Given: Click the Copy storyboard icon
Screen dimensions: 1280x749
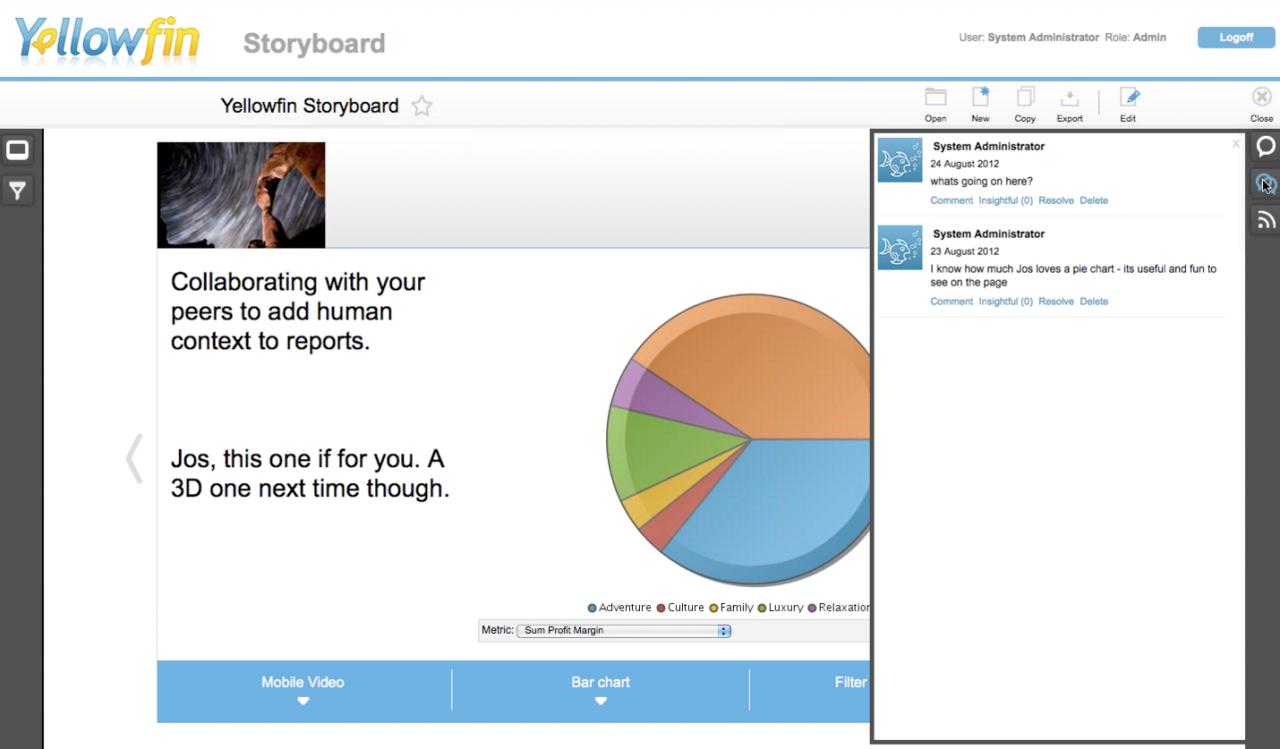Looking at the screenshot, I should tap(1025, 98).
